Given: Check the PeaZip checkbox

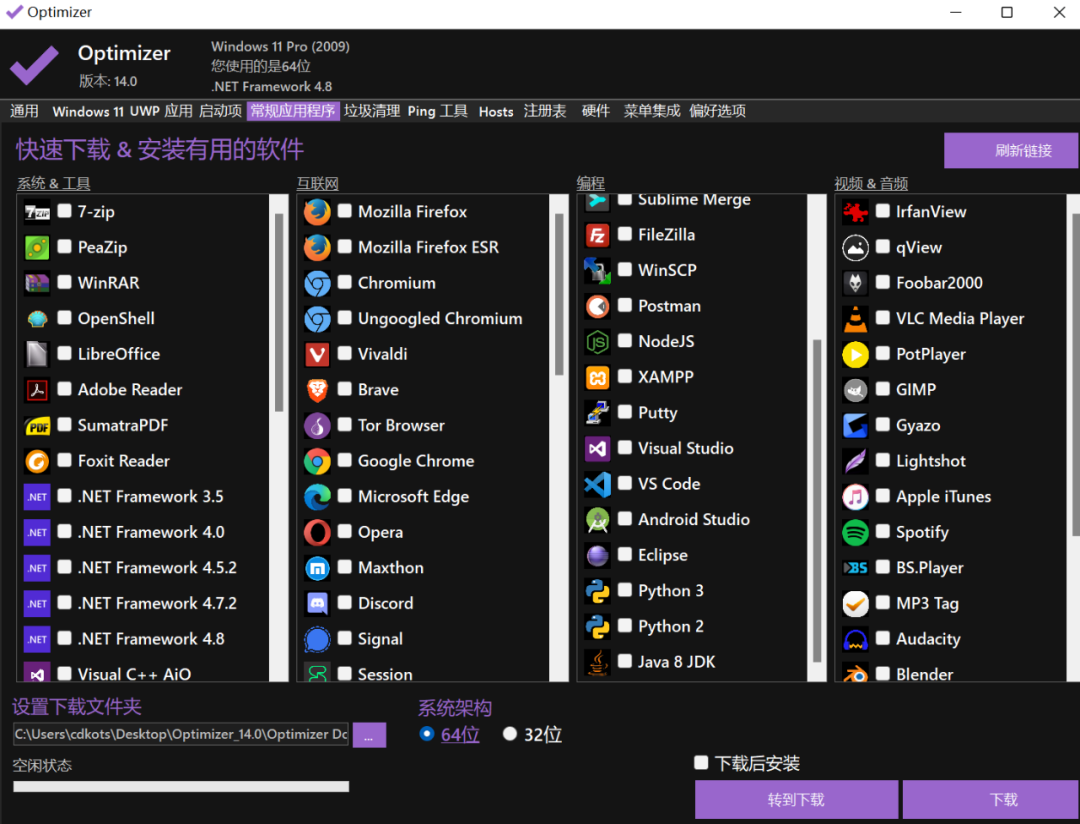Looking at the screenshot, I should pyautogui.click(x=65, y=246).
